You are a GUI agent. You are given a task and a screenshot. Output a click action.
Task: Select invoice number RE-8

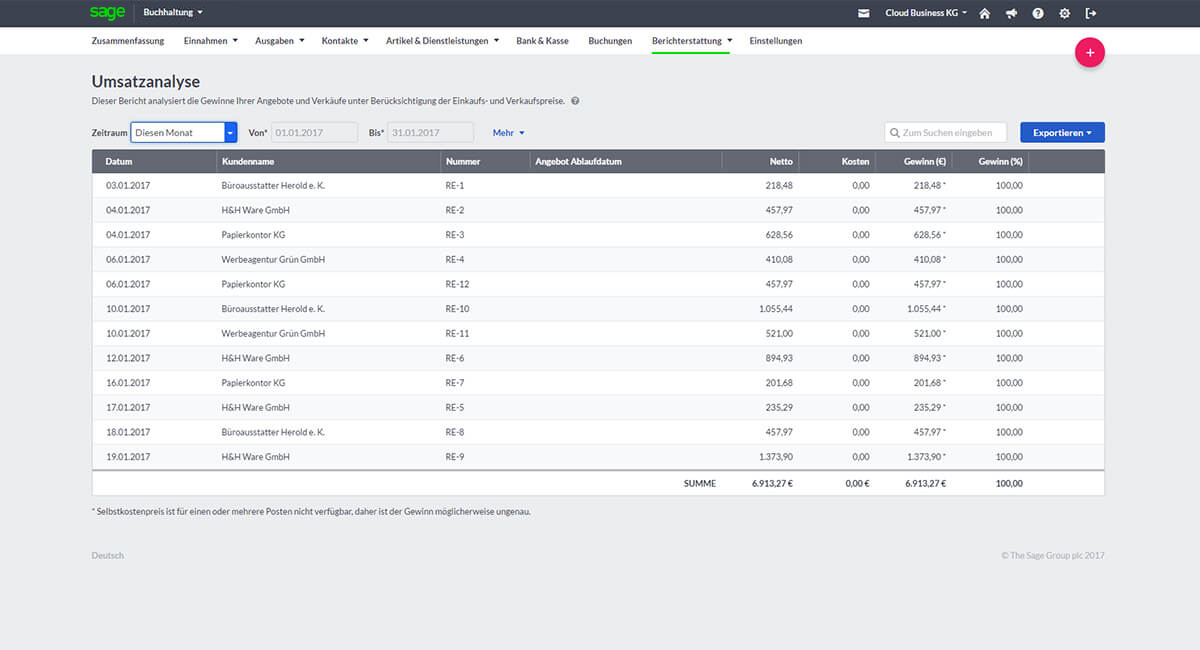pos(455,432)
